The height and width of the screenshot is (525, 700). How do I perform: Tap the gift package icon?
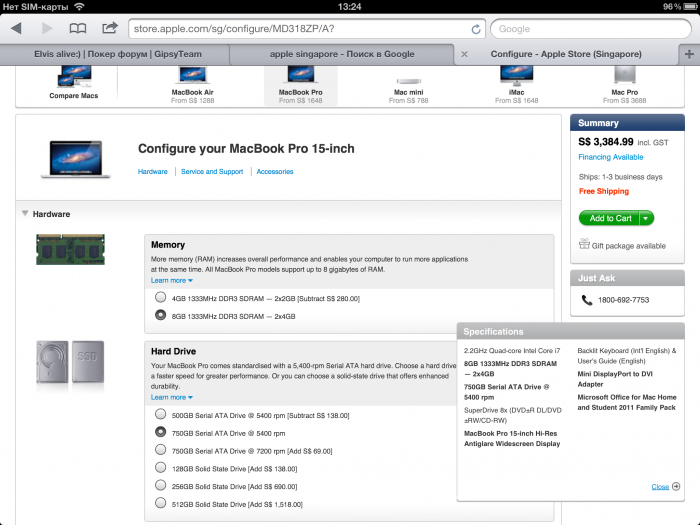coord(584,244)
